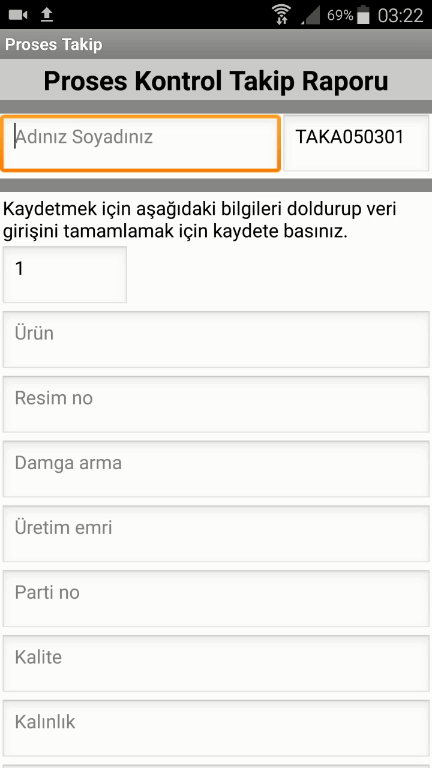Tap the Resim no field

point(216,404)
